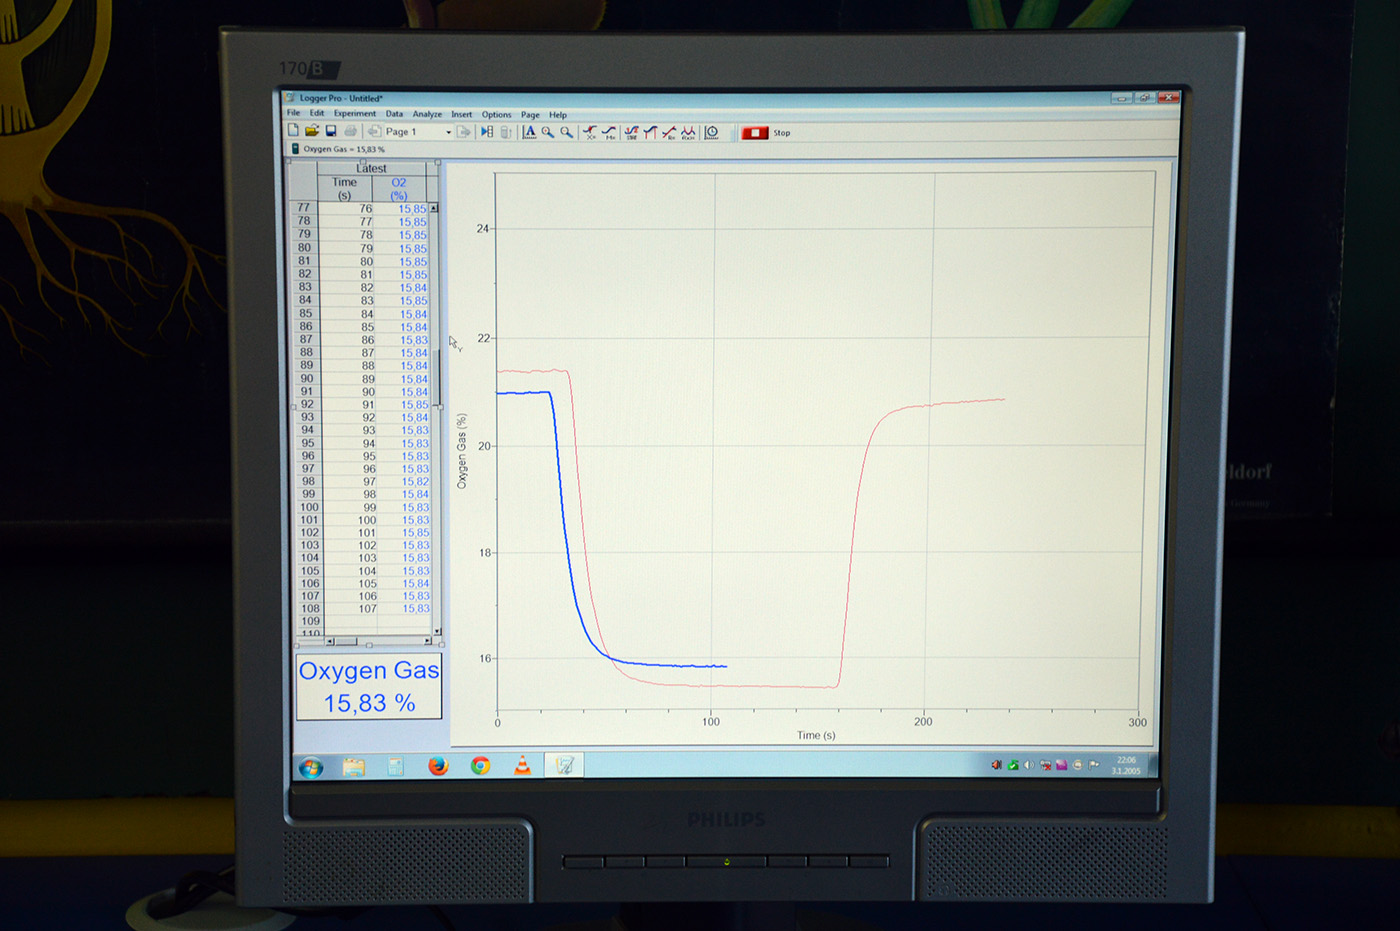Click the table scroll up arrow
Screen dimensions: 1400x931
[433, 208]
